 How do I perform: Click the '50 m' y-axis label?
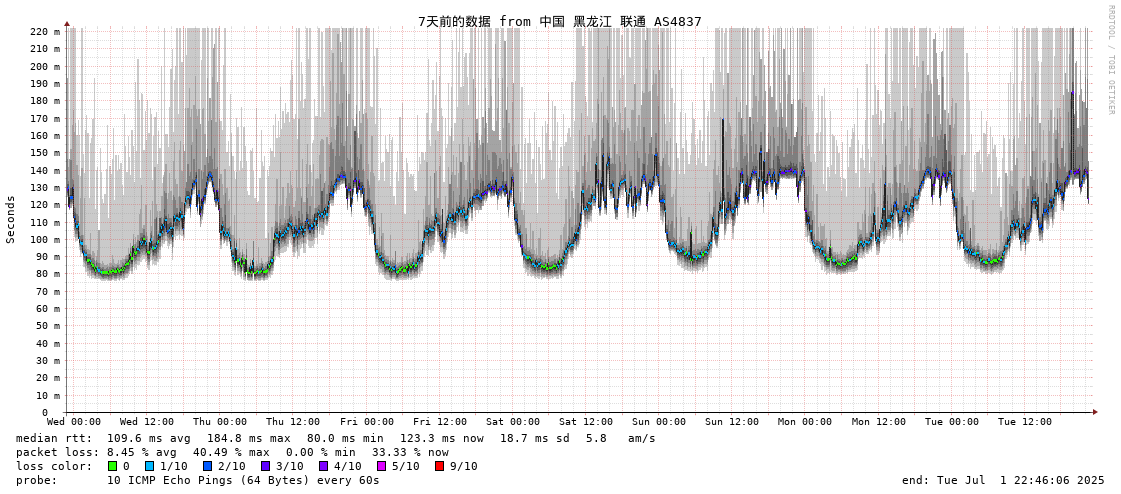[x=49, y=326]
